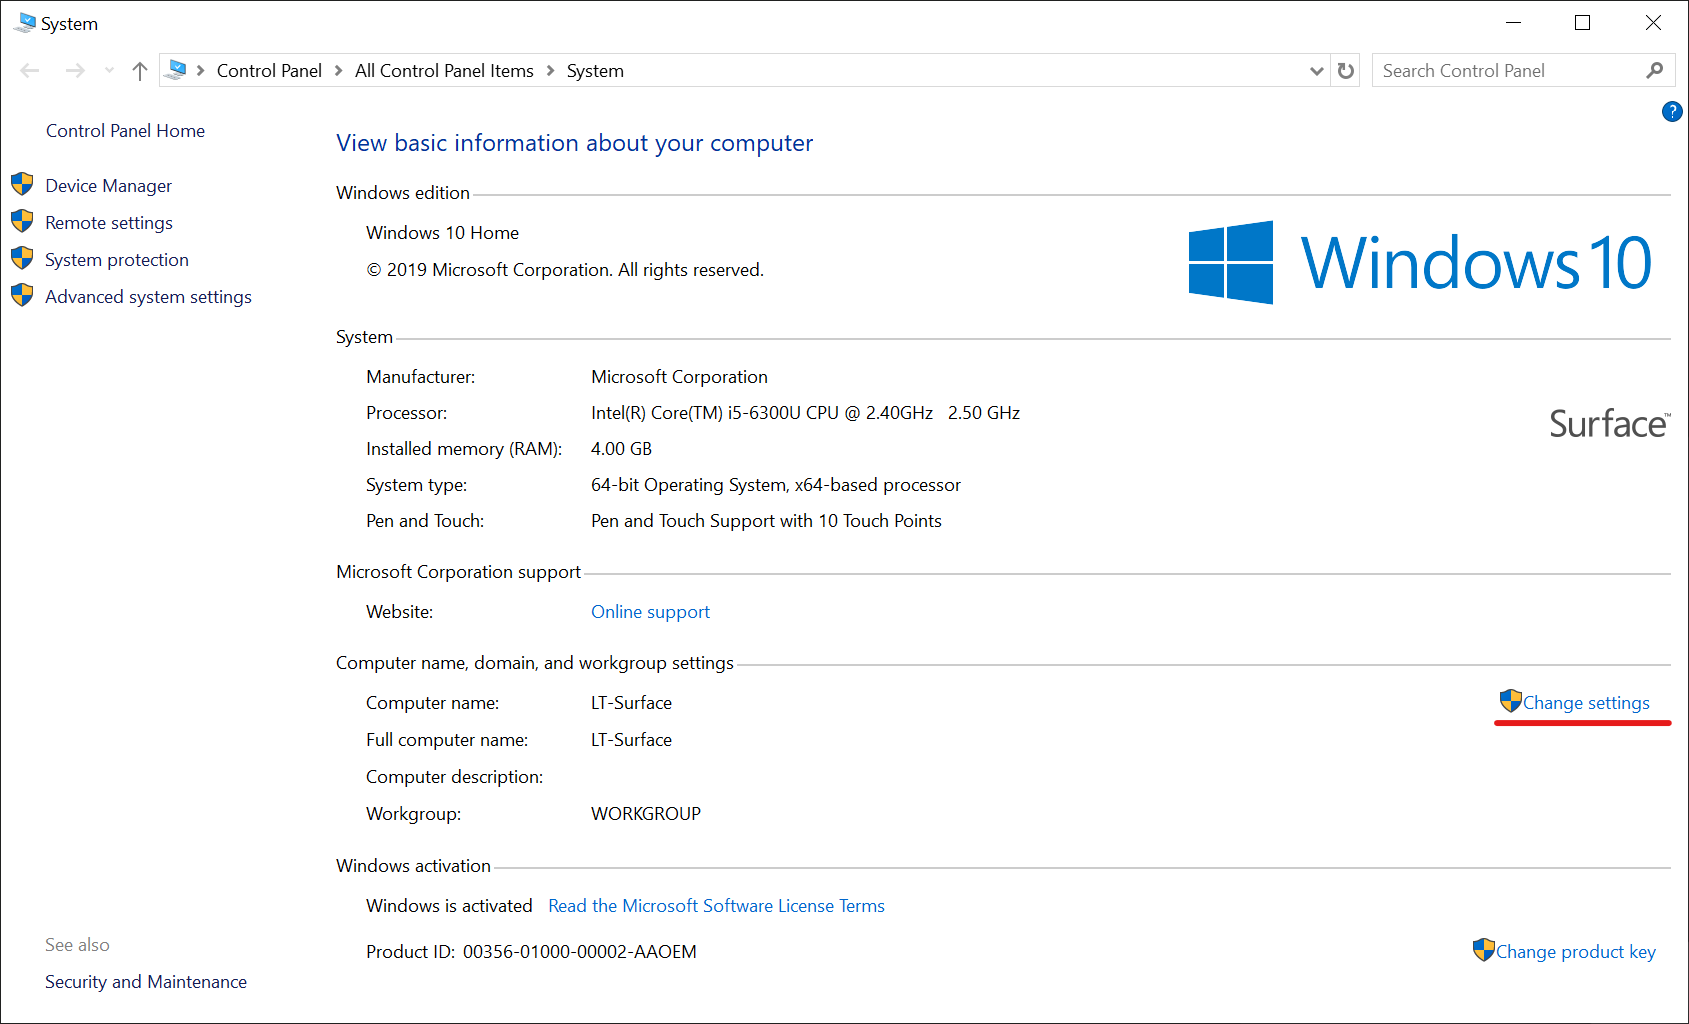
Task: Open the address bar history dropdown
Action: [1316, 70]
